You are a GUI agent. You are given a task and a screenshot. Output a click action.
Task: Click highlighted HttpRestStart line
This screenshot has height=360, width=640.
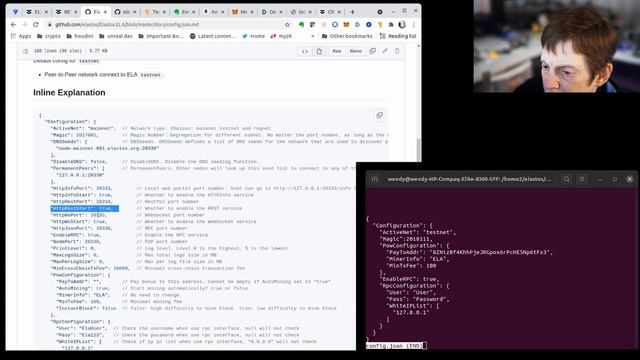tap(84, 209)
